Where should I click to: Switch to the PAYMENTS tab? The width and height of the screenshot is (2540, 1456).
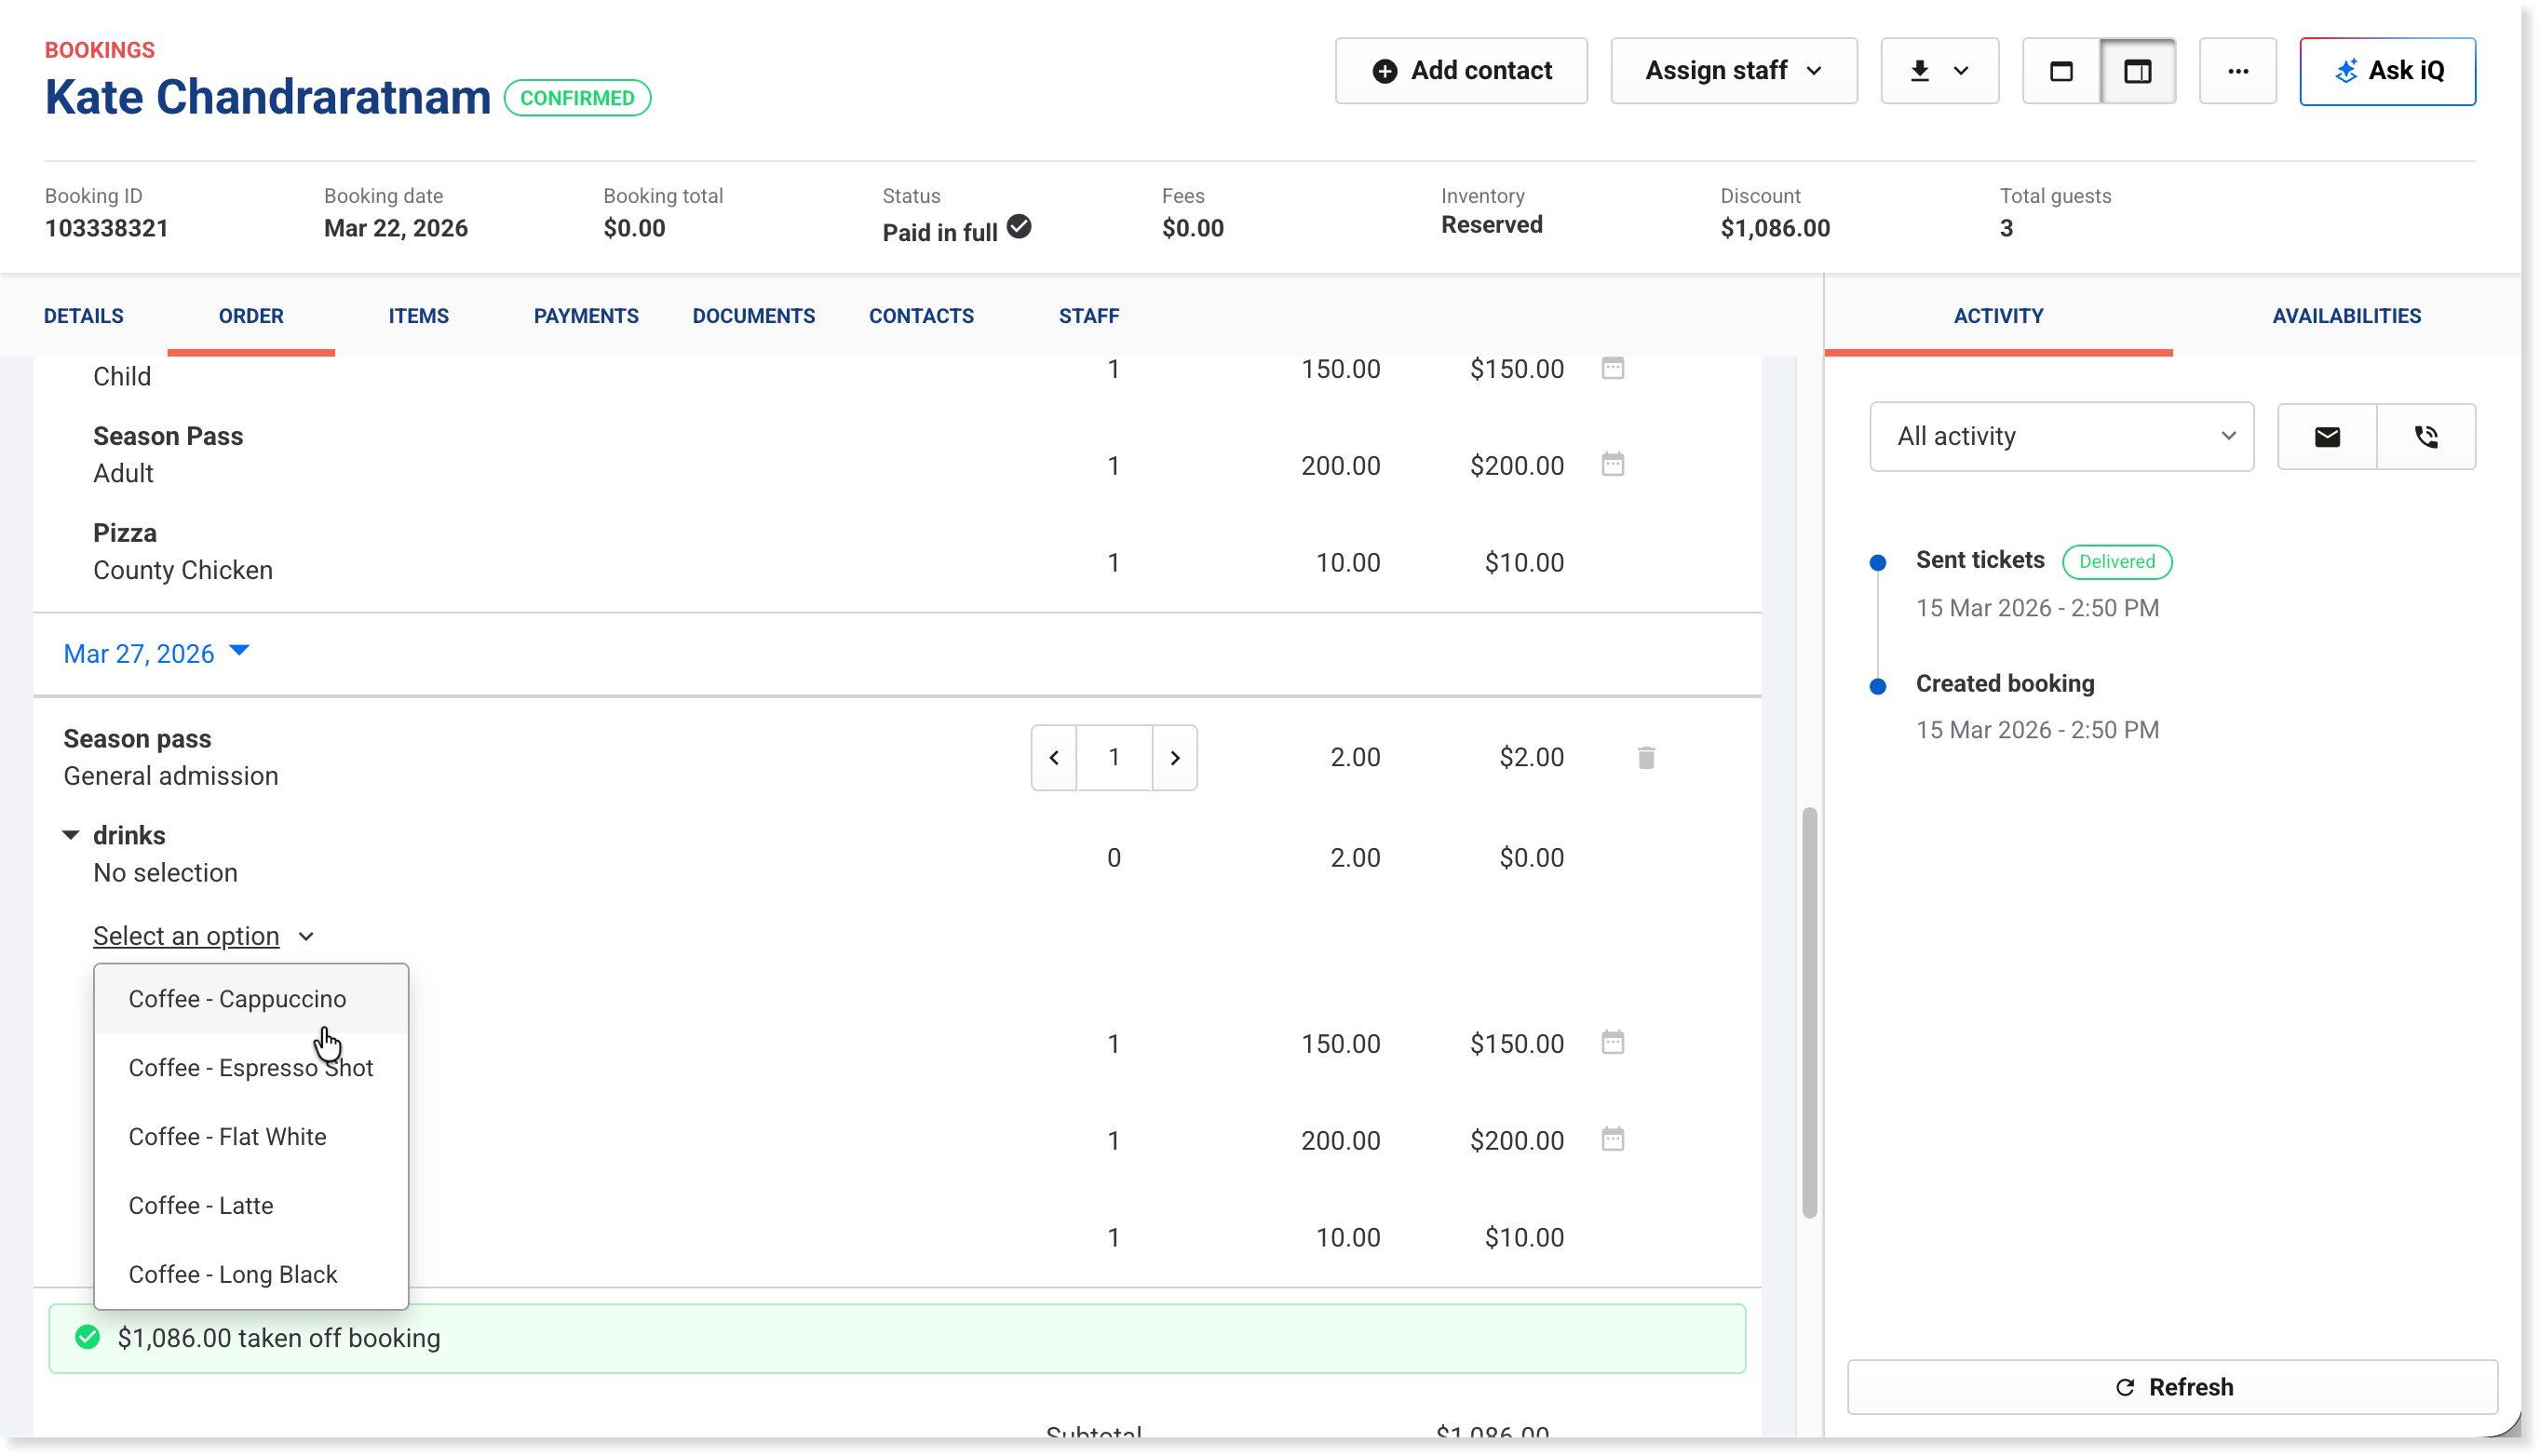586,316
